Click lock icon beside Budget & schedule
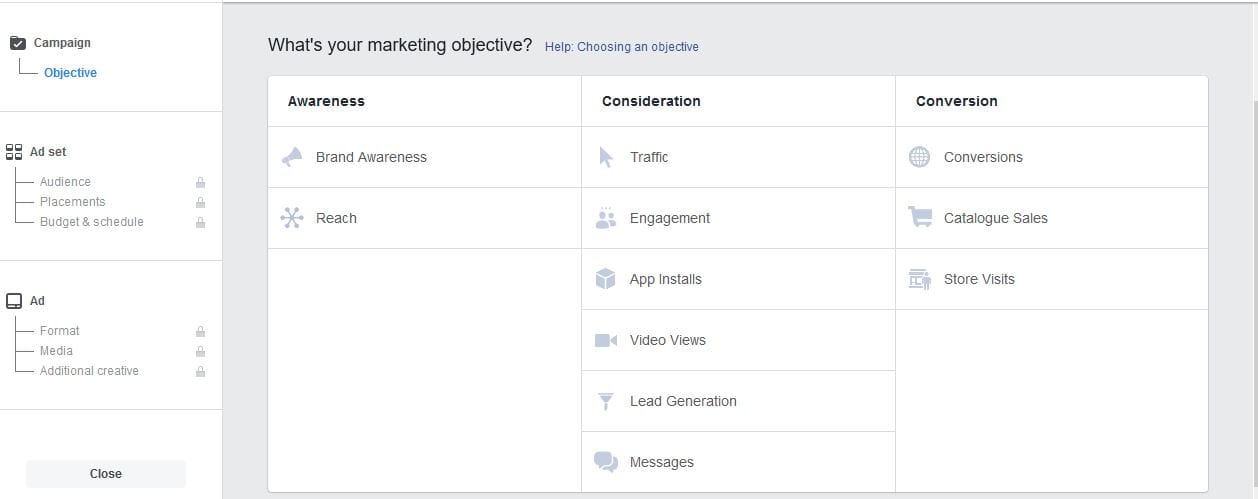The image size is (1258, 499). click(201, 222)
